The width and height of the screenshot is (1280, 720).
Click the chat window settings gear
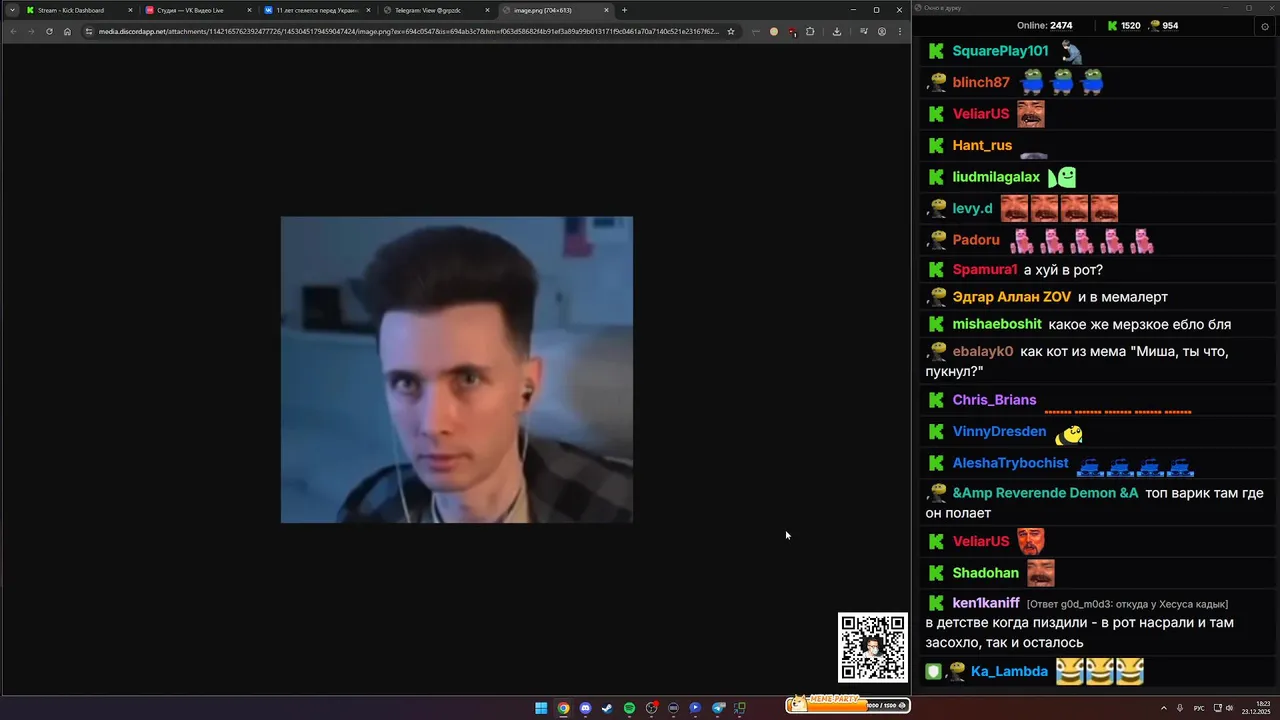(1264, 27)
